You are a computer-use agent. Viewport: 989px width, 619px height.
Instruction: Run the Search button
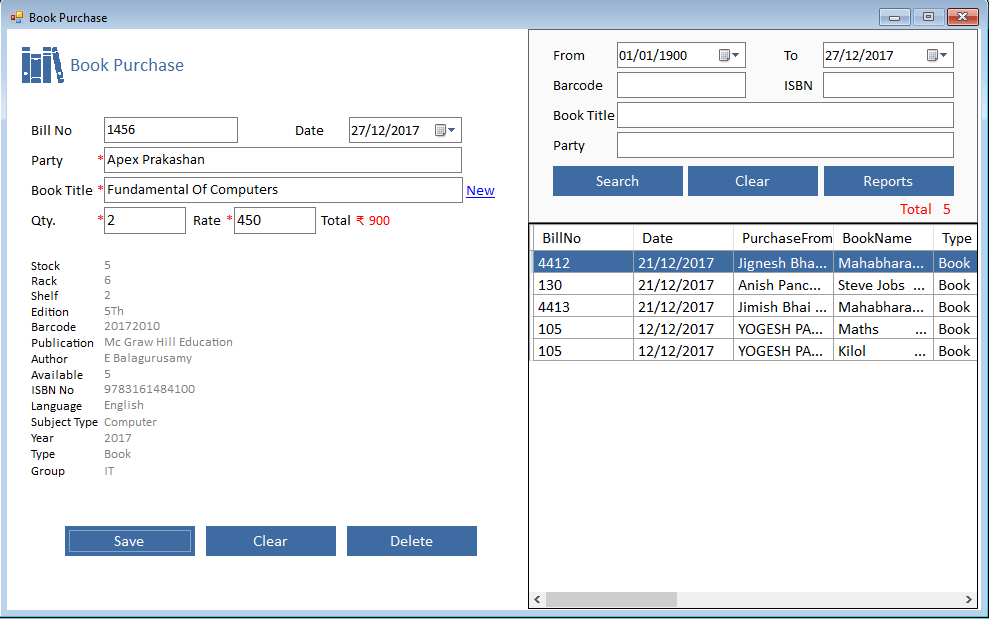[x=617, y=181]
